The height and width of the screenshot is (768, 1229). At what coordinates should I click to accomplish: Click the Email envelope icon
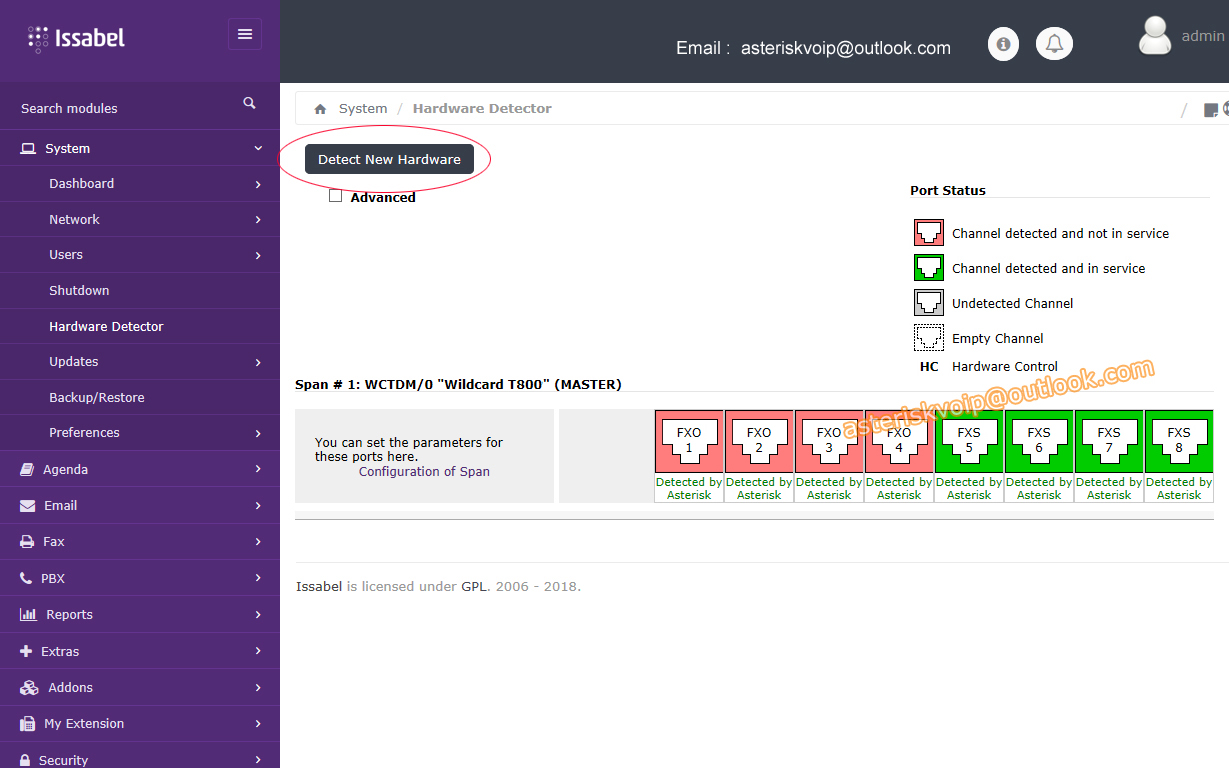click(27, 506)
